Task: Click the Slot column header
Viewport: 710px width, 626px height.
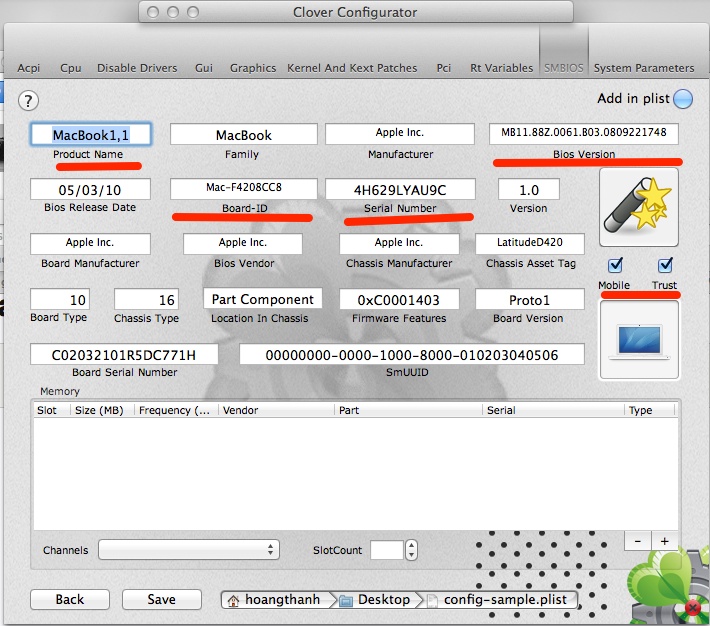Action: (x=52, y=410)
